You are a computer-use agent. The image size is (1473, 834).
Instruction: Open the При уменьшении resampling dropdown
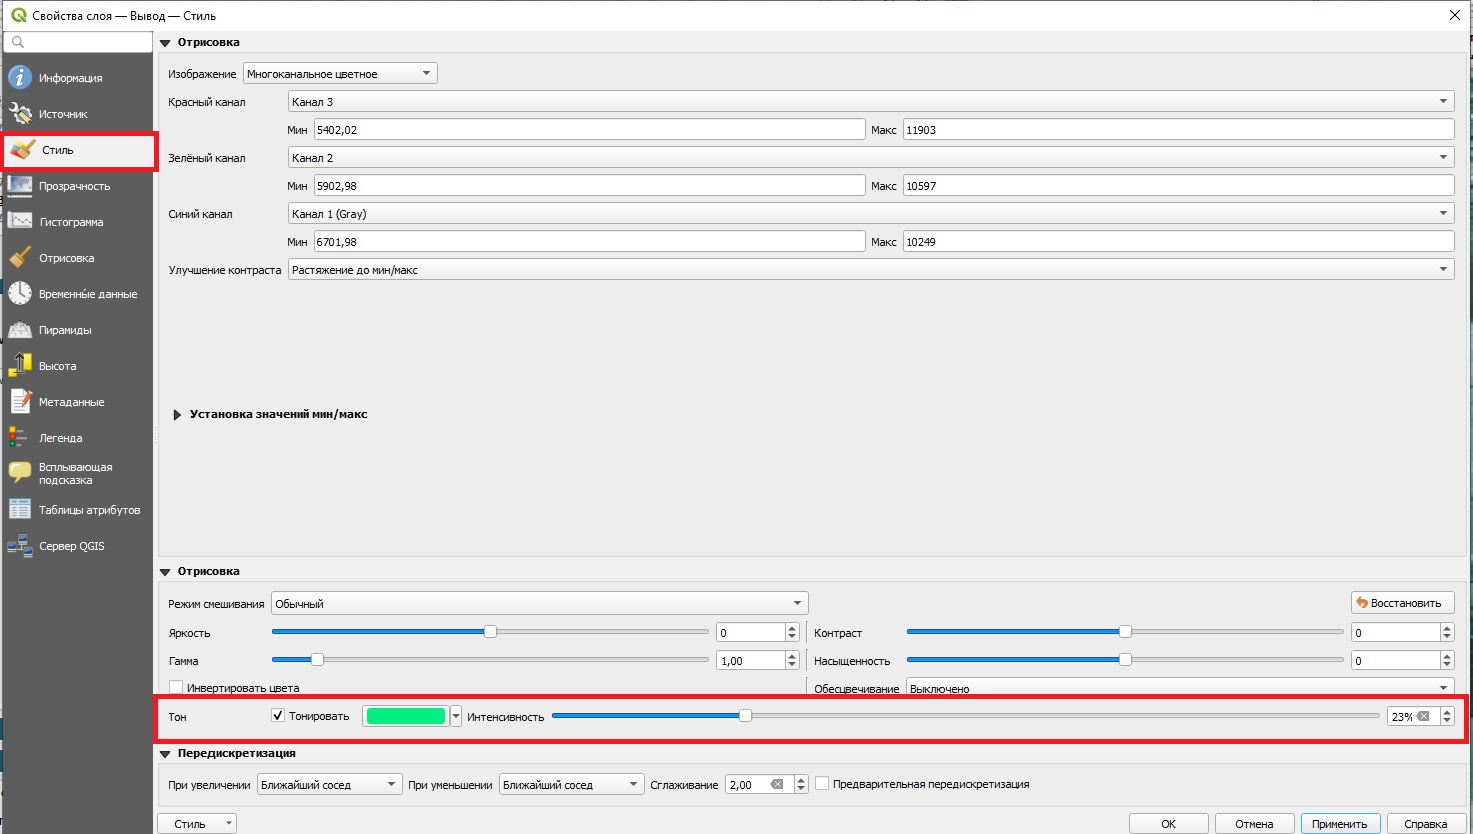click(571, 784)
